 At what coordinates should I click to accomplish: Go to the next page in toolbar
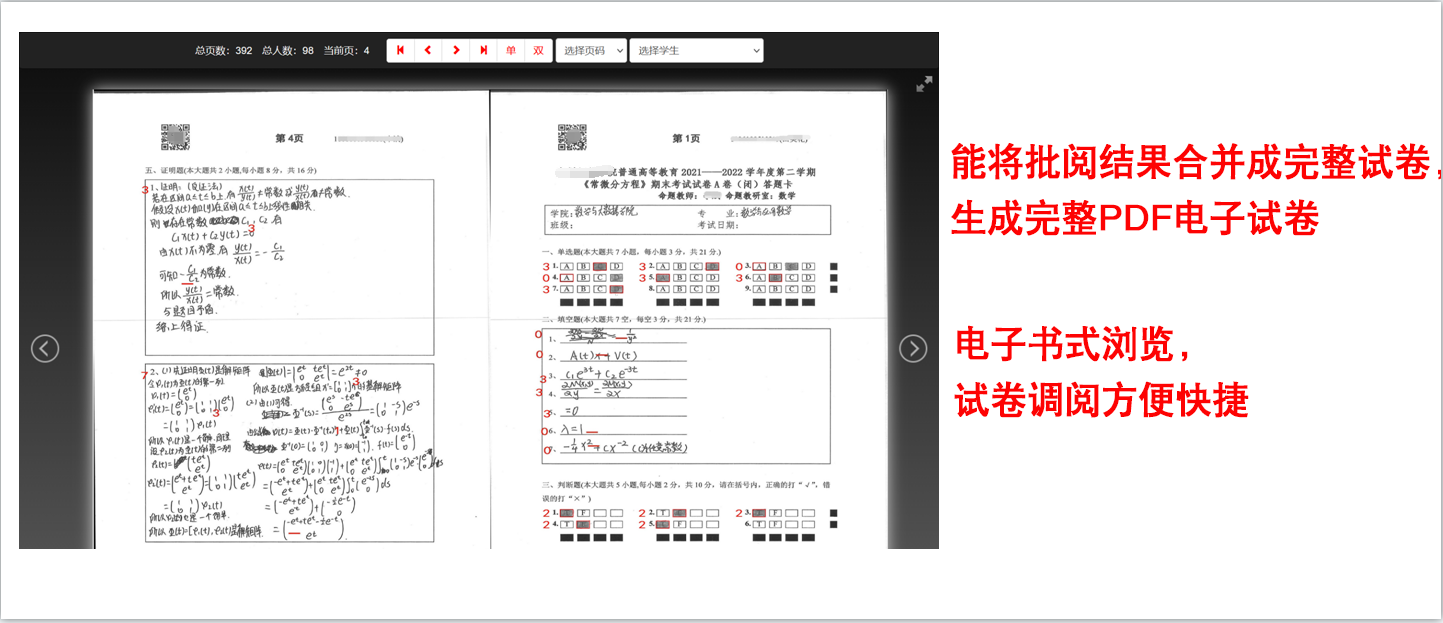pos(456,50)
